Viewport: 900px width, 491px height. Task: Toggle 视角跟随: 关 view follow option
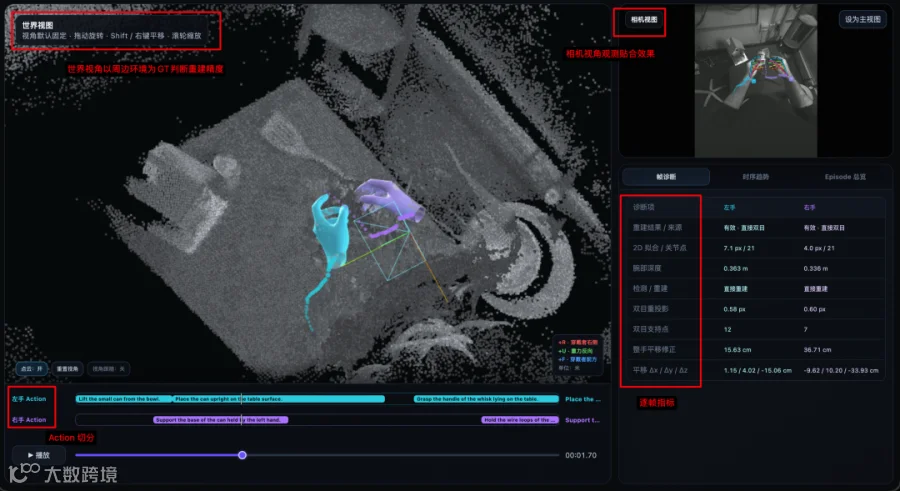pos(108,369)
